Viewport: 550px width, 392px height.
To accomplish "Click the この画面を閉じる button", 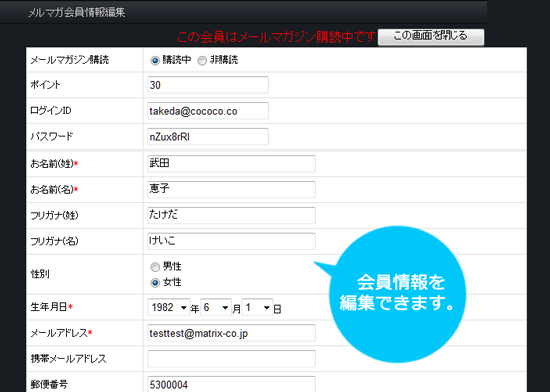I will (431, 37).
